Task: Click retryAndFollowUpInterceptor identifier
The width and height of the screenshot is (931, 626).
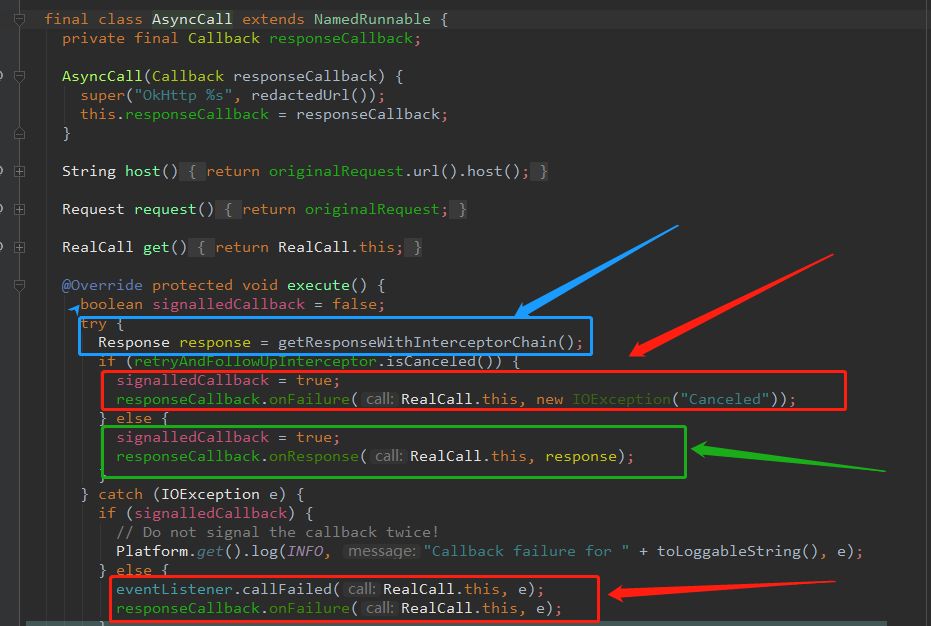Action: point(255,362)
